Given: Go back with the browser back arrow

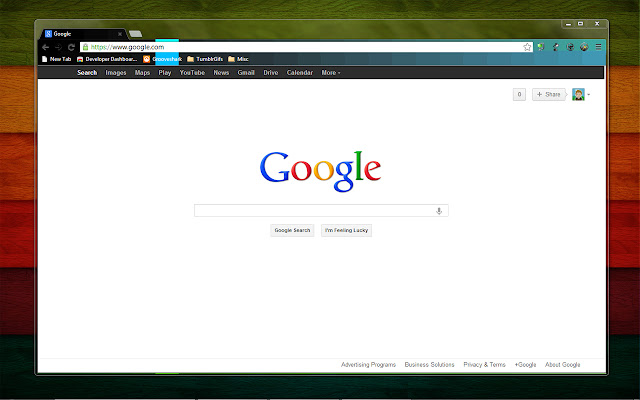Looking at the screenshot, I should 45,47.
